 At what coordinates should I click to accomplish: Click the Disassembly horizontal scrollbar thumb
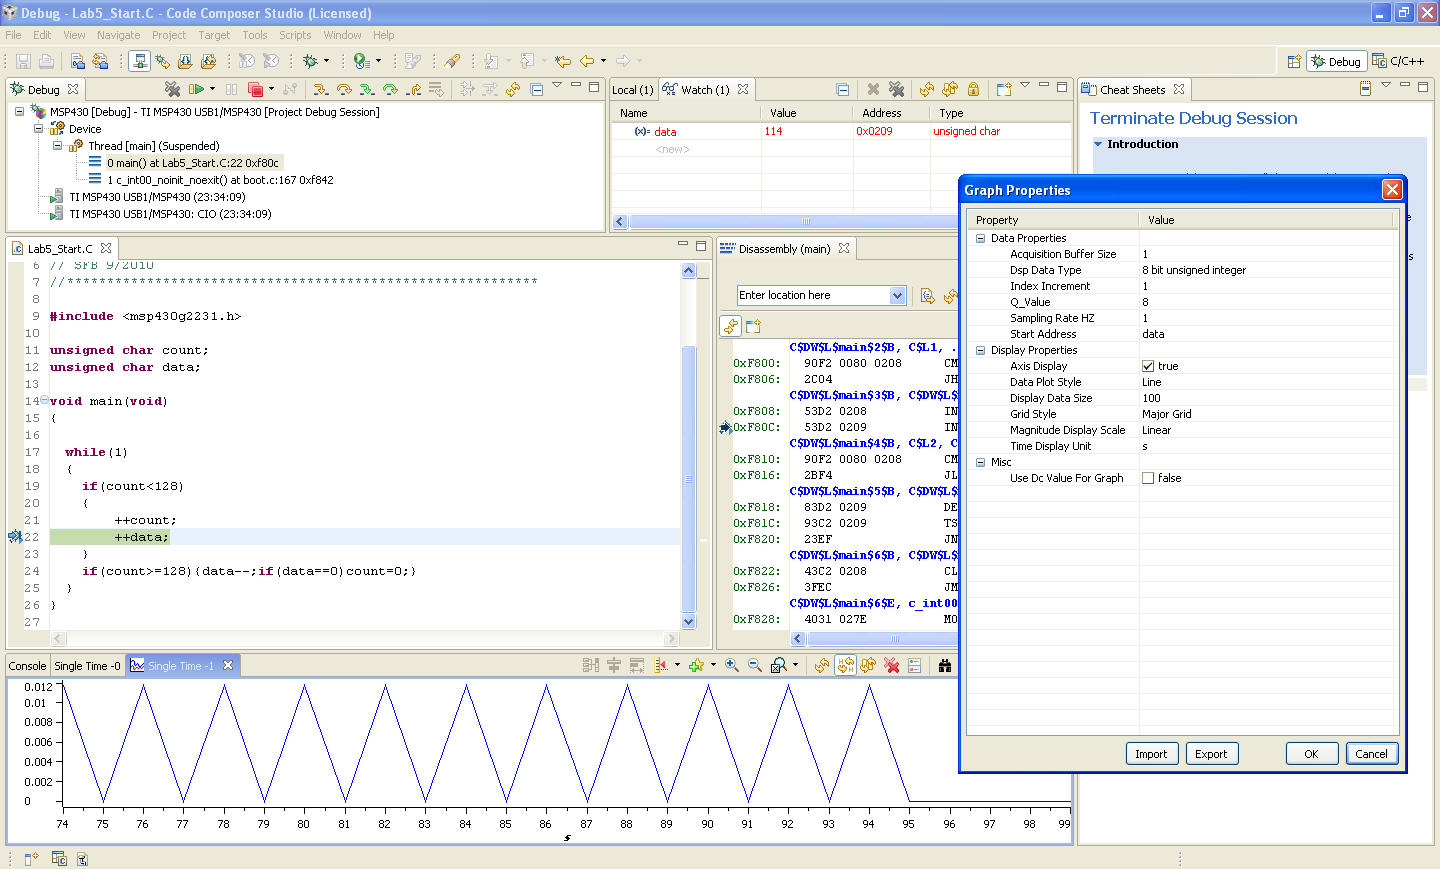(x=894, y=639)
